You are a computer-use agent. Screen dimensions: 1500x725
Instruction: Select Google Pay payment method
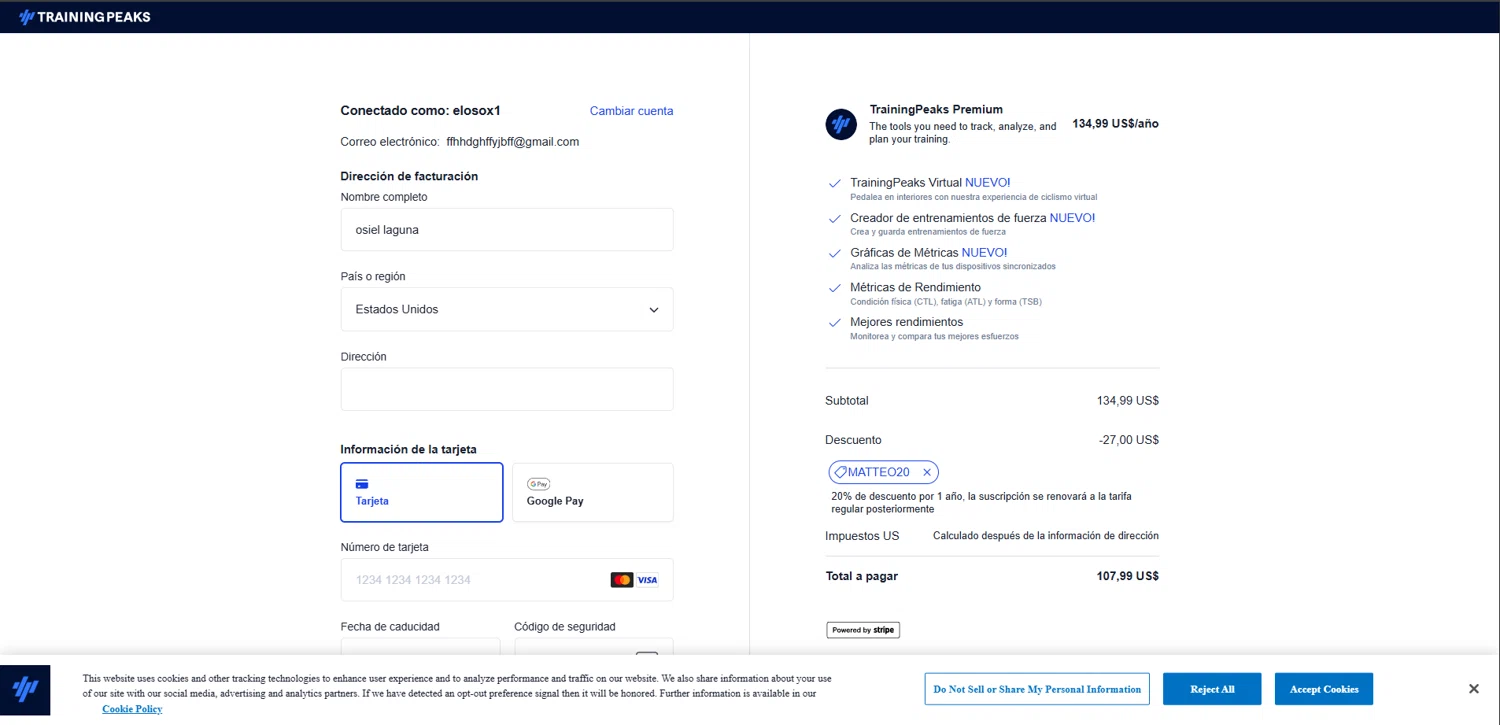pyautogui.click(x=593, y=492)
